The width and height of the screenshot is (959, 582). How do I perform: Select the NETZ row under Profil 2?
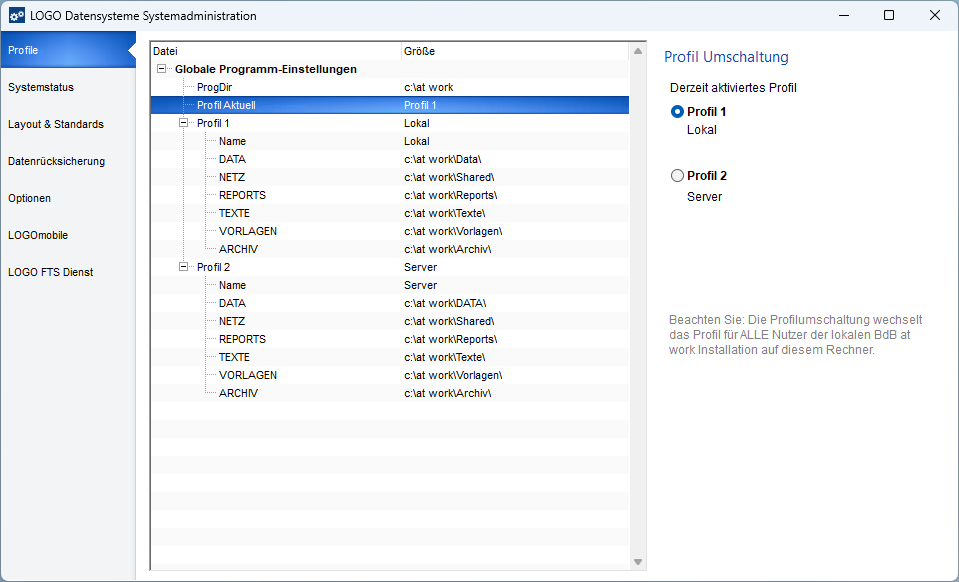pyautogui.click(x=390, y=321)
